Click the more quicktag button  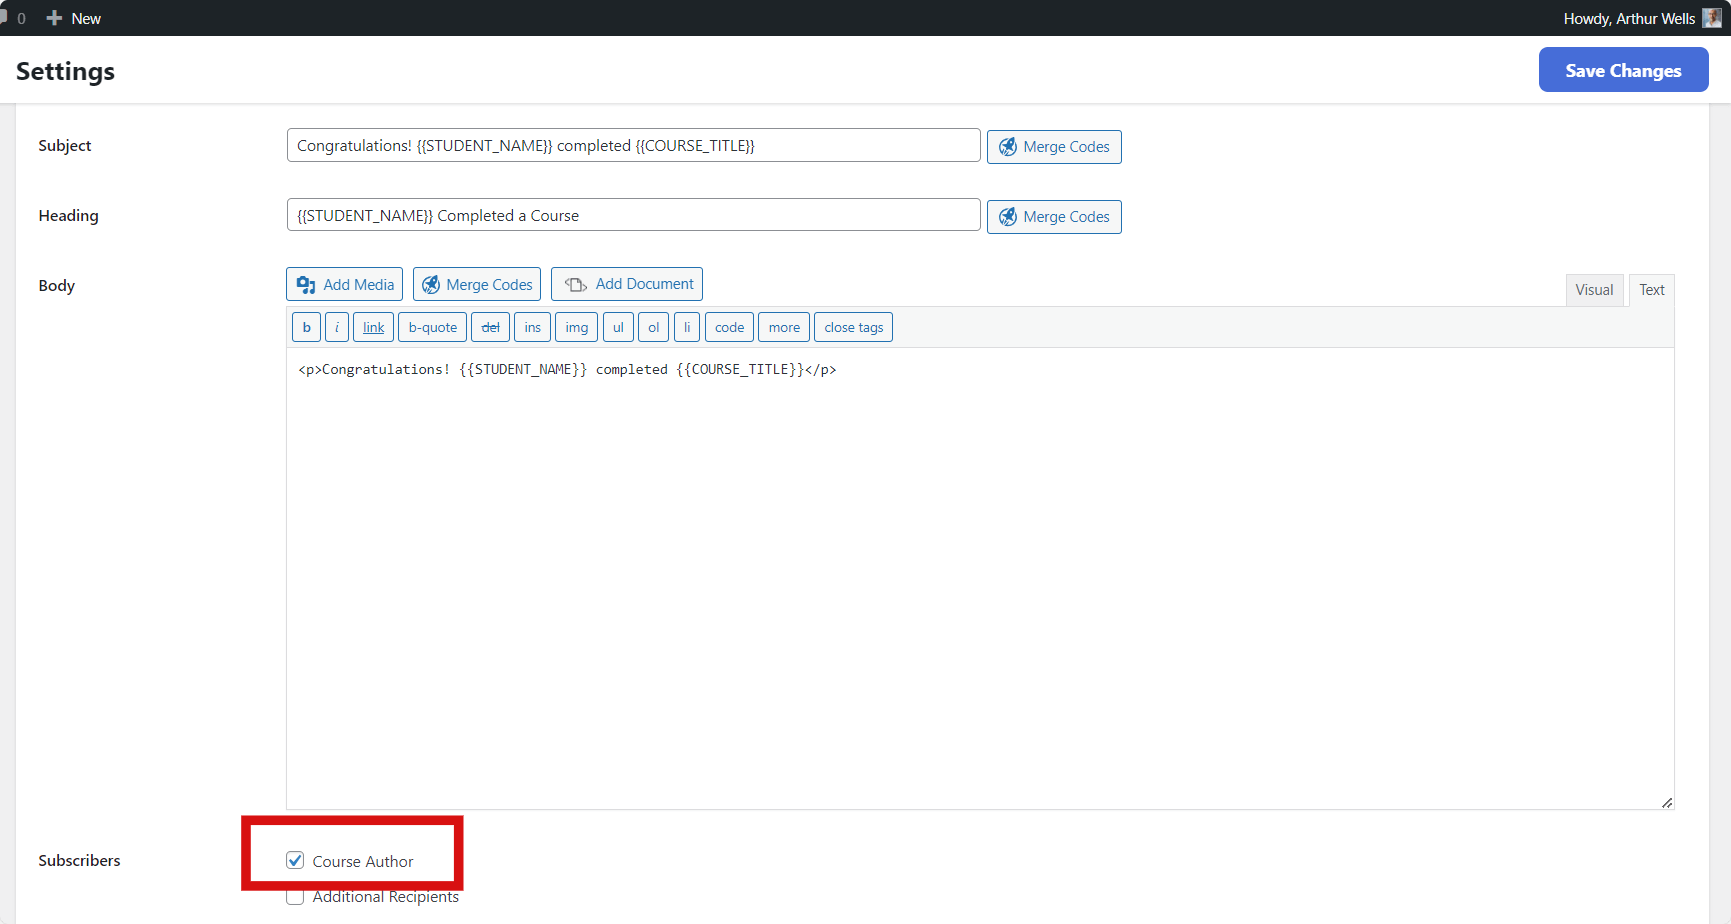coord(784,327)
